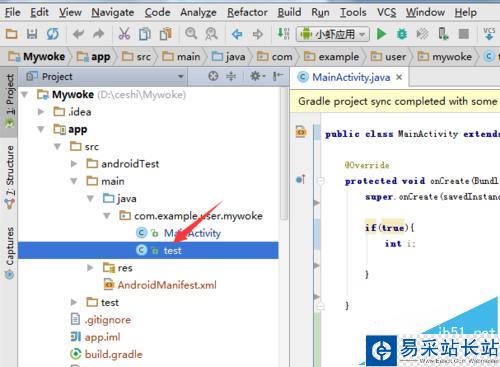
Task: Click the VCS update icon
Action: click(489, 34)
